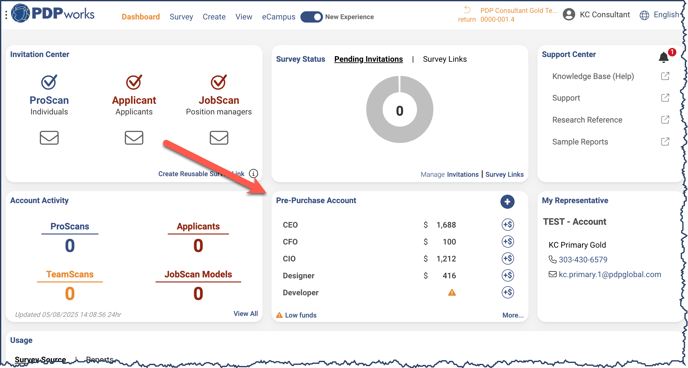Click the JobScan checkmark icon
This screenshot has height=368, width=688.
(219, 82)
